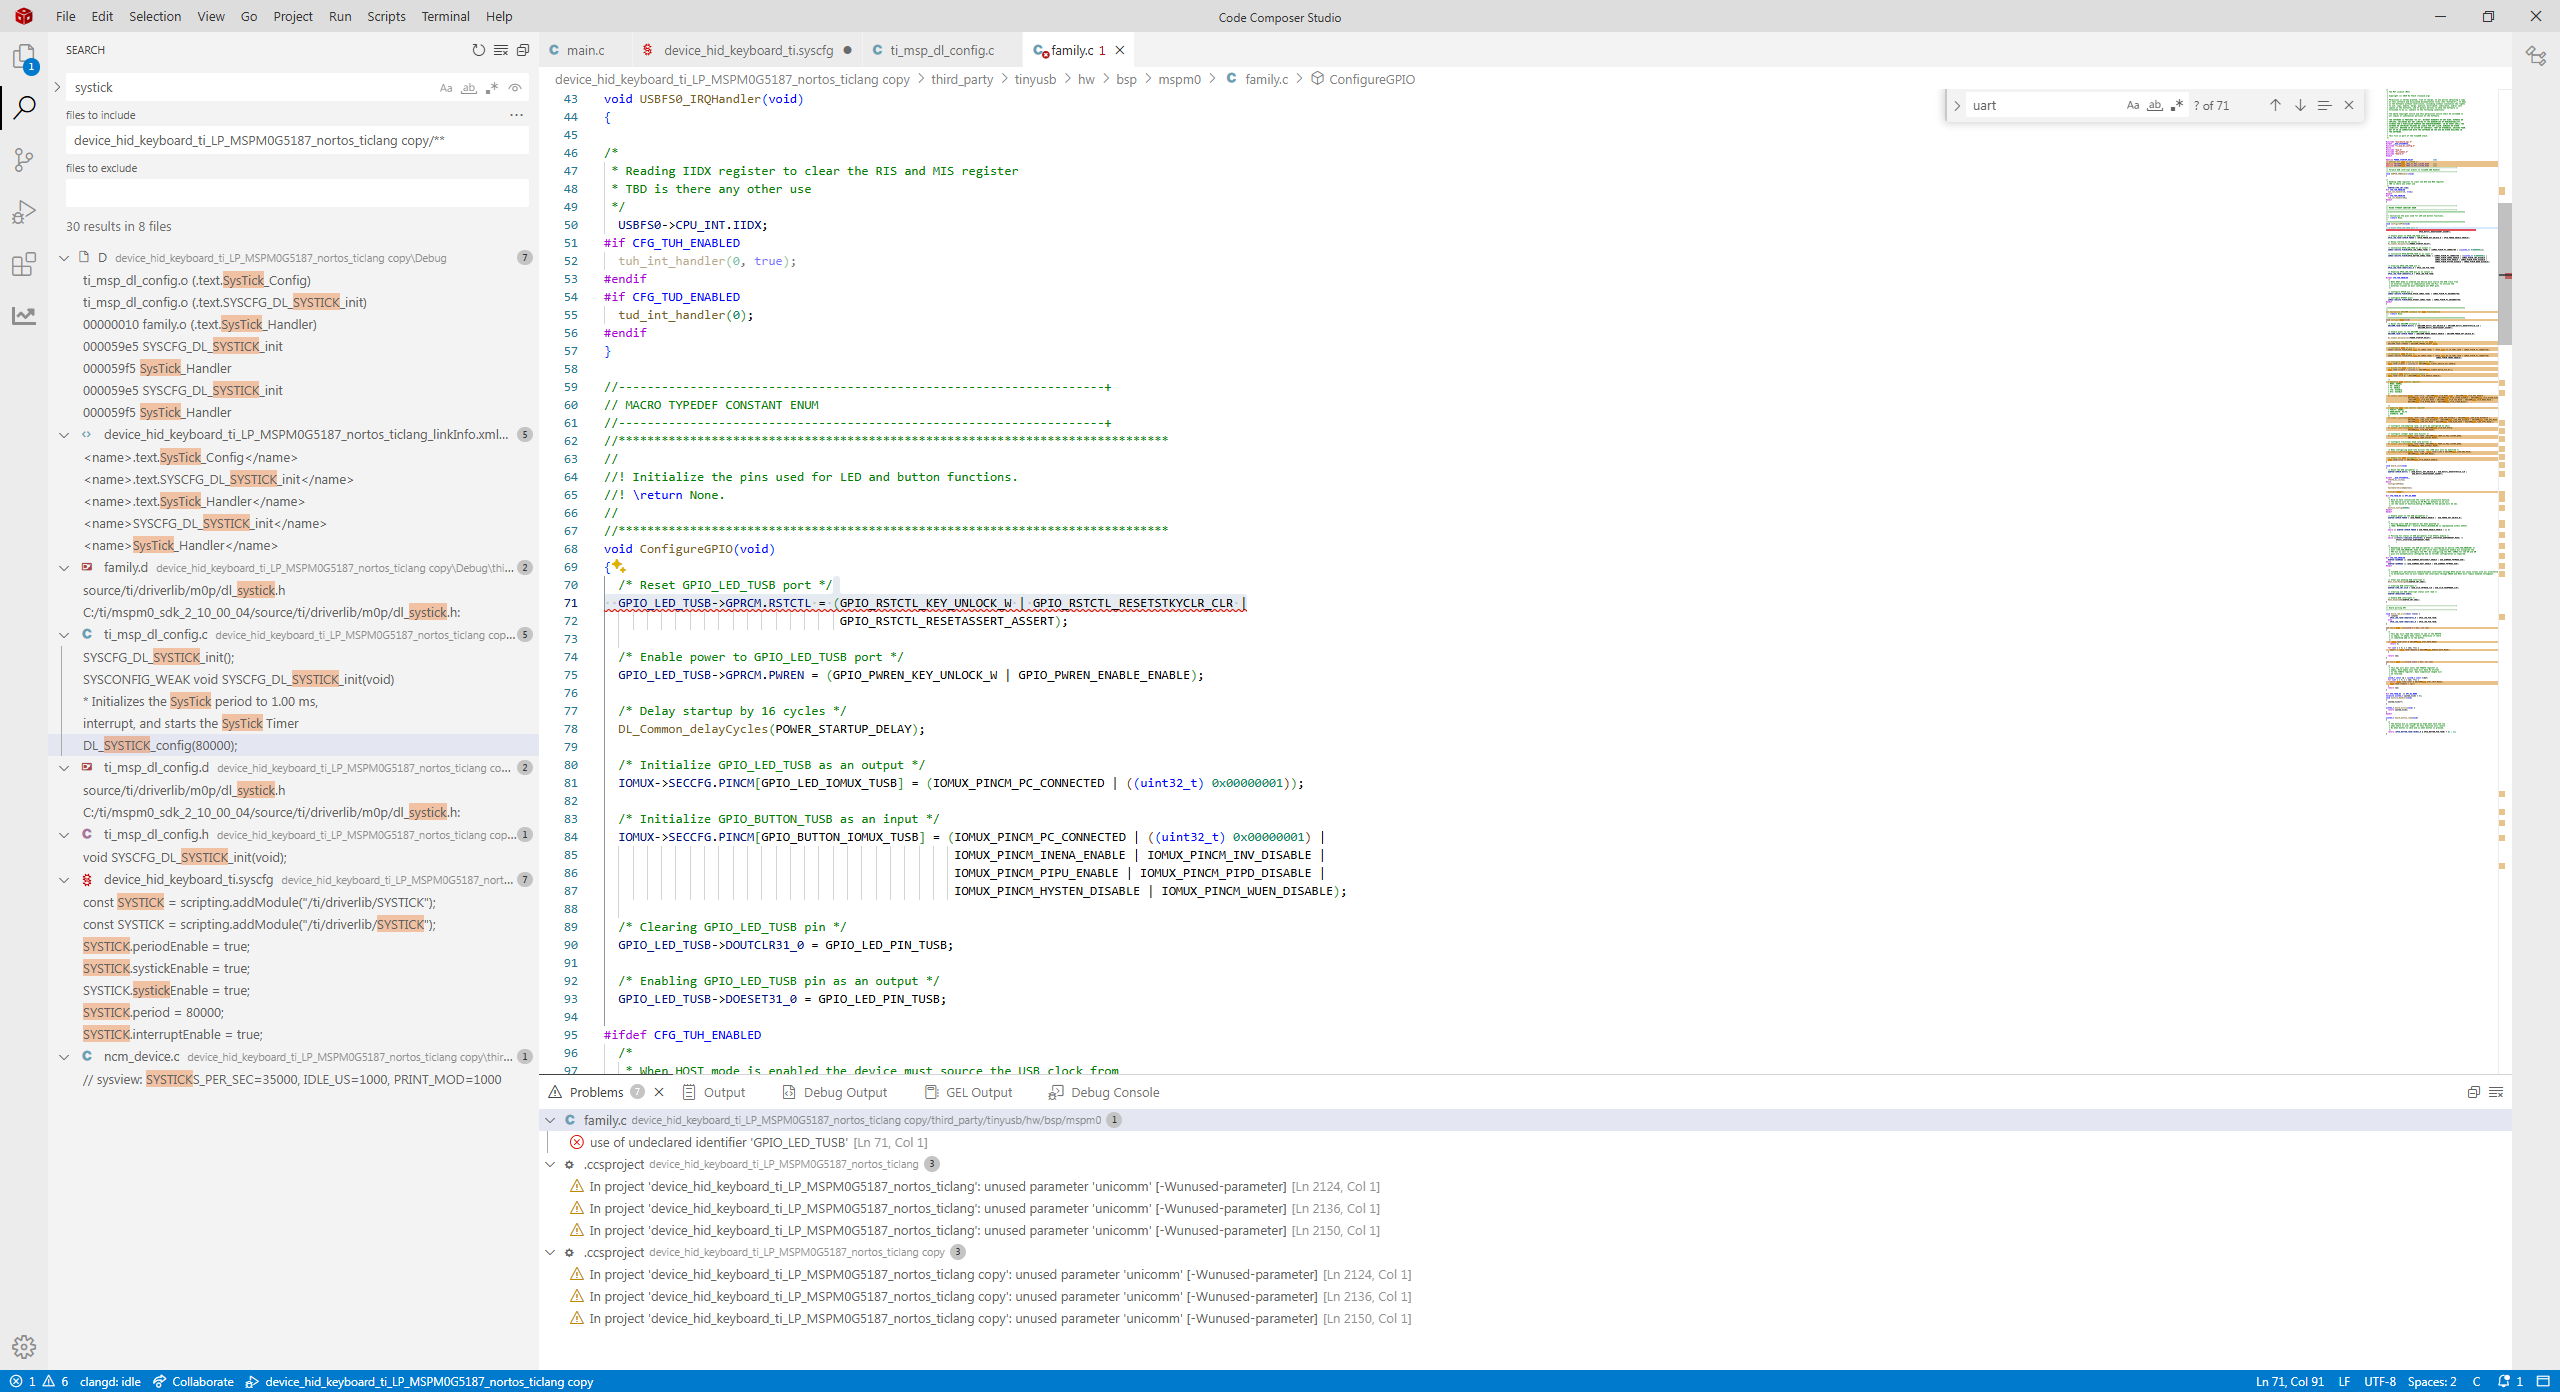This screenshot has width=2560, height=1392.
Task: Refresh the search results
Action: tap(478, 50)
